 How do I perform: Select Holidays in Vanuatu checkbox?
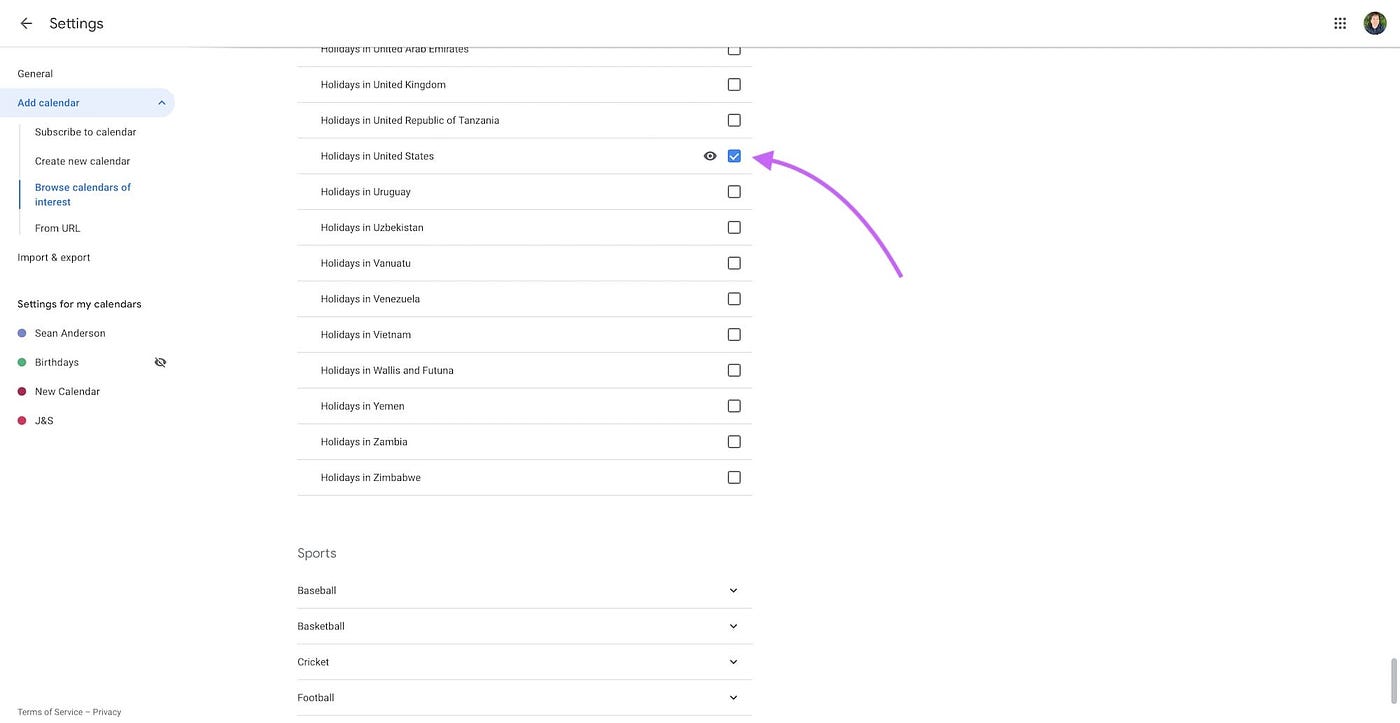(x=734, y=263)
